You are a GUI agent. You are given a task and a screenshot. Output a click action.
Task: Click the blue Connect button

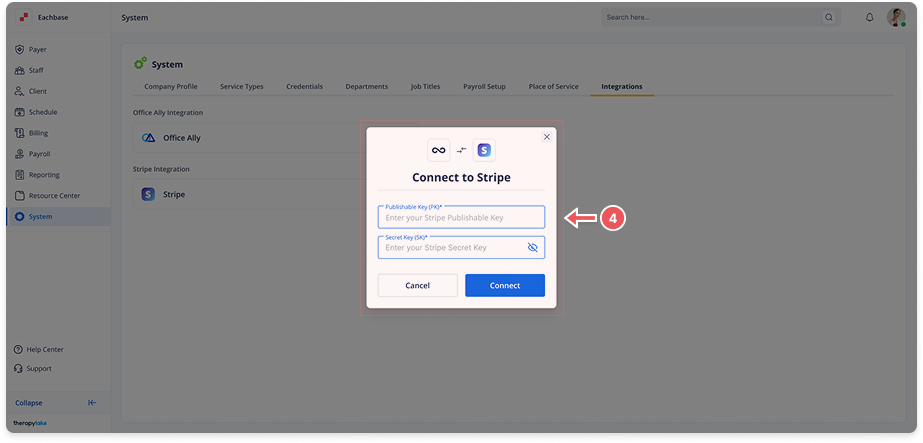[505, 285]
